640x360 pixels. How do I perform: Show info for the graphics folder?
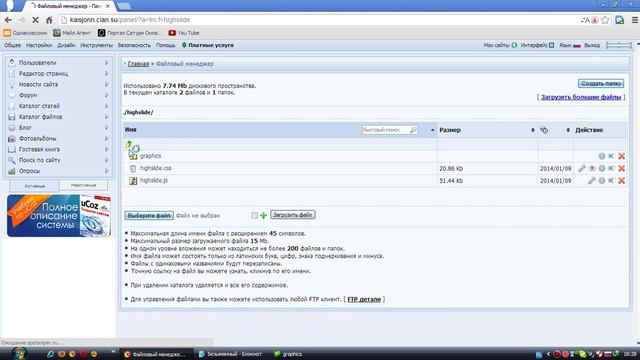(602, 156)
